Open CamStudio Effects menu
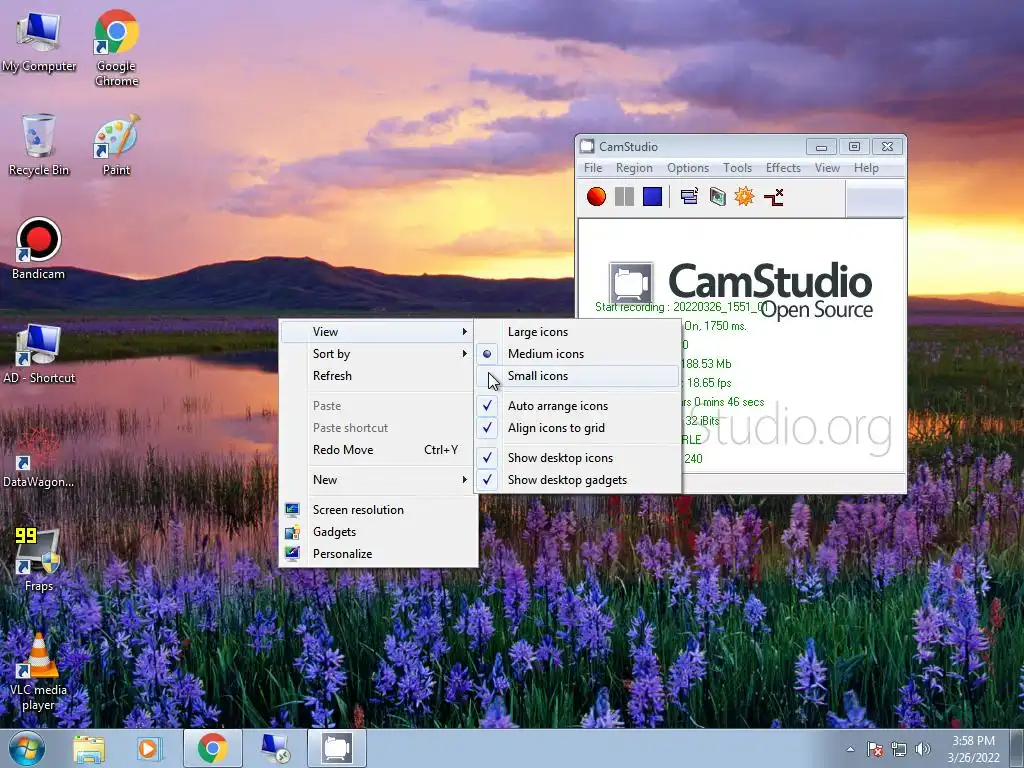The image size is (1024, 768). pos(783,168)
